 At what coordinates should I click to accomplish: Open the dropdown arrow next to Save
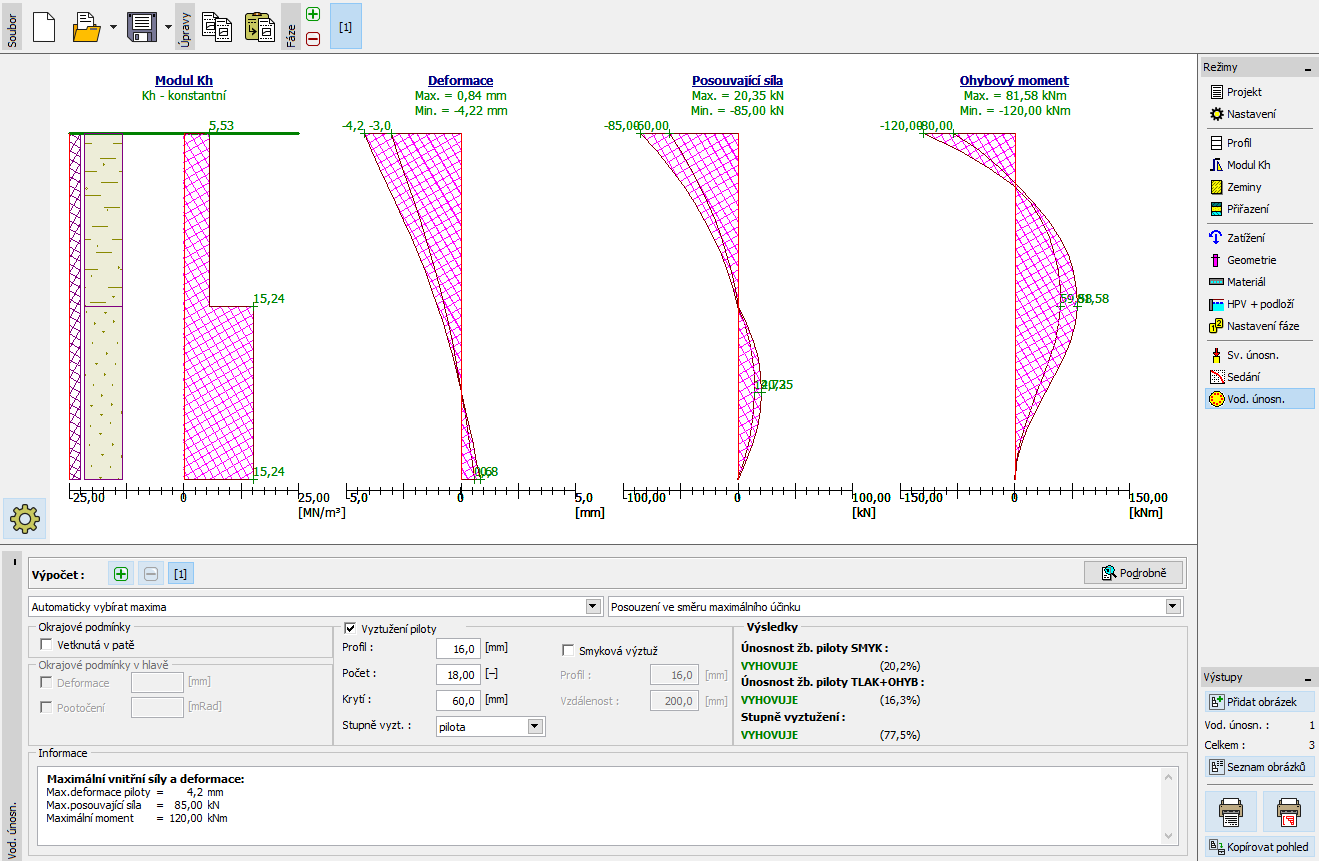(x=166, y=27)
